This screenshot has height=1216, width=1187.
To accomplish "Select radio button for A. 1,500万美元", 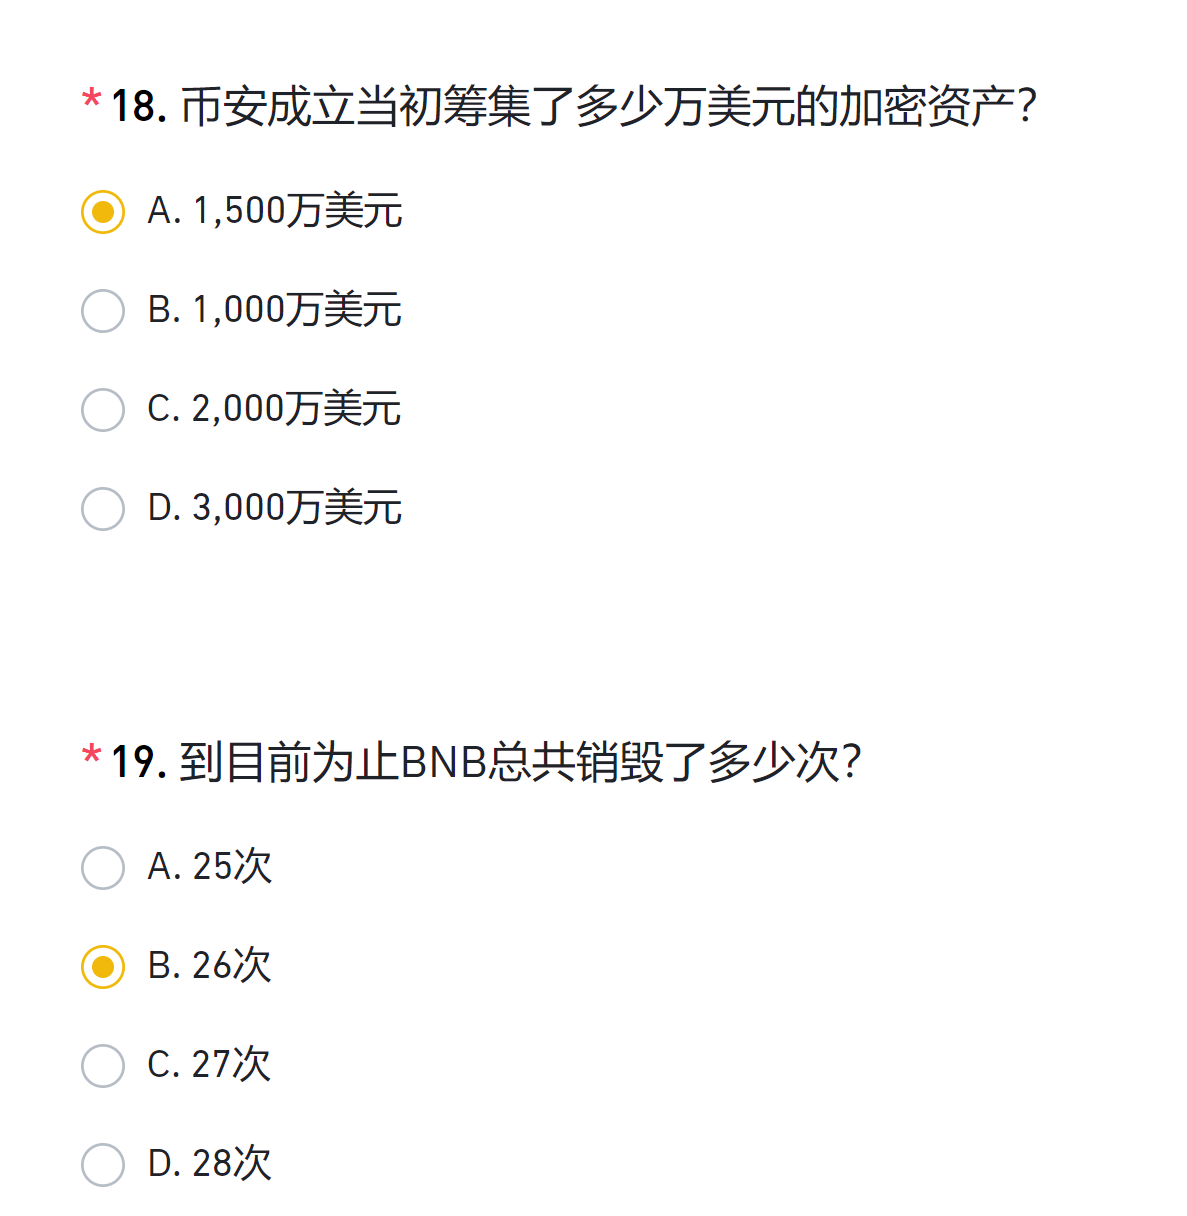I will tap(103, 212).
